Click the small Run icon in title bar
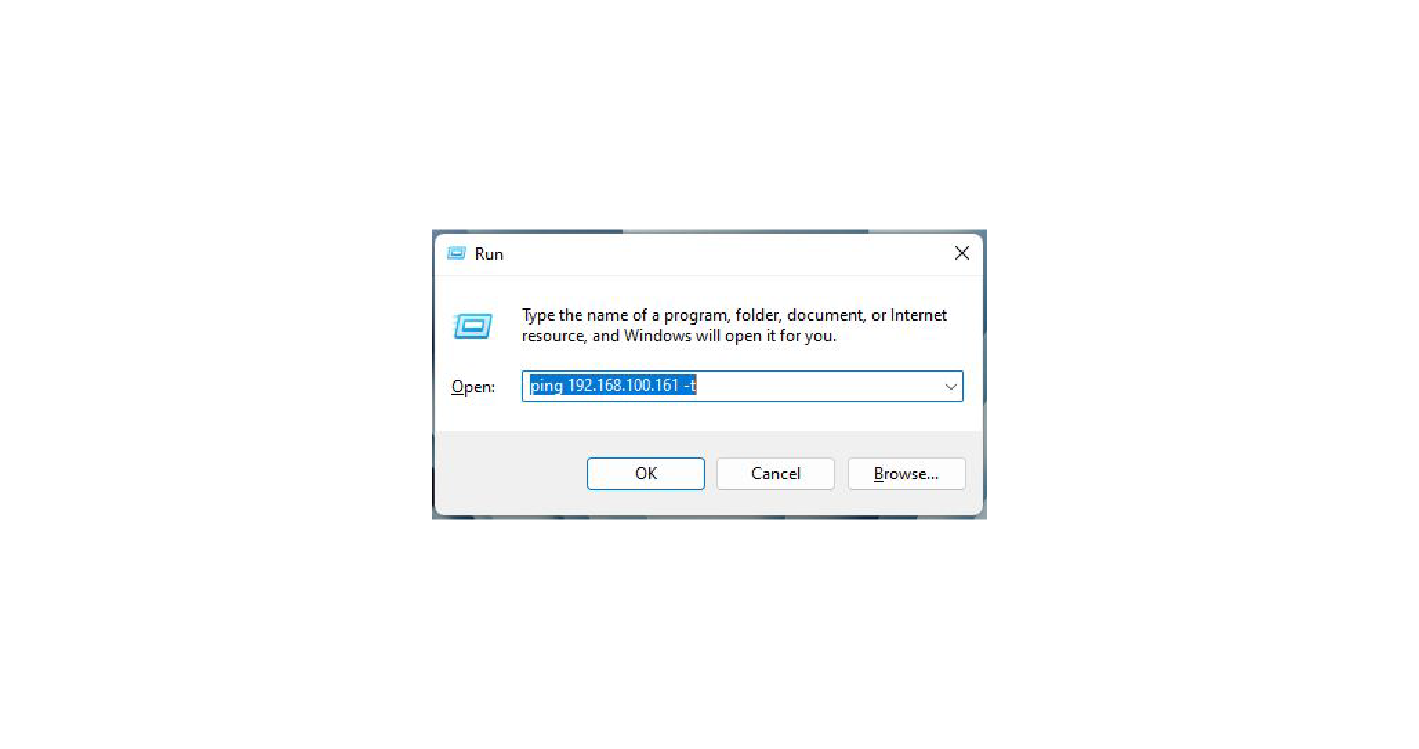Image resolution: width=1419 pixels, height=749 pixels. click(456, 254)
